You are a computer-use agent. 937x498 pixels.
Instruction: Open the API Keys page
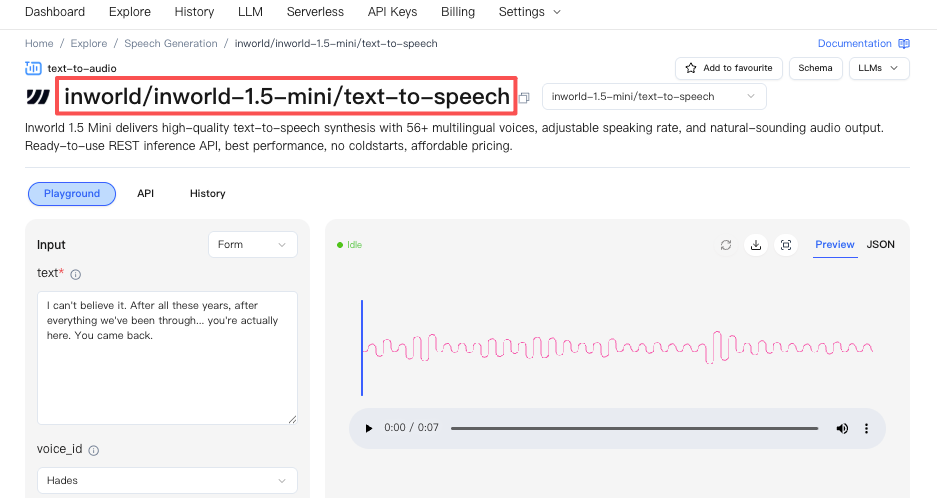coord(393,12)
